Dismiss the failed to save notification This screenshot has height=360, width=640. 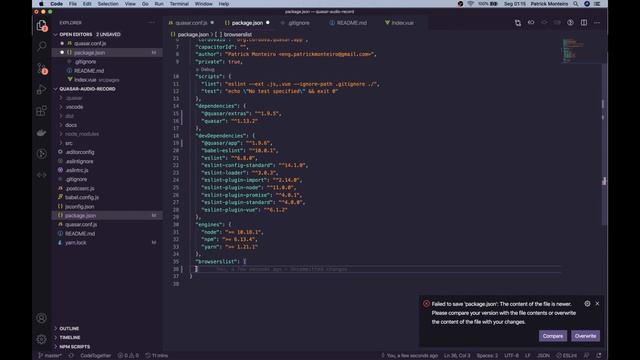click(x=597, y=303)
